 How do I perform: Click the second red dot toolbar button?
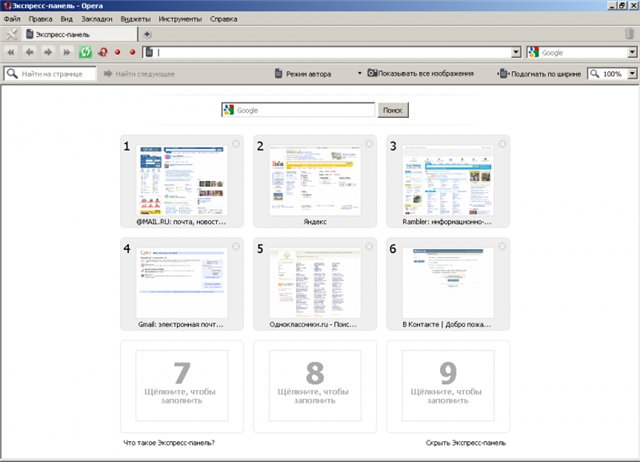pyautogui.click(x=132, y=52)
